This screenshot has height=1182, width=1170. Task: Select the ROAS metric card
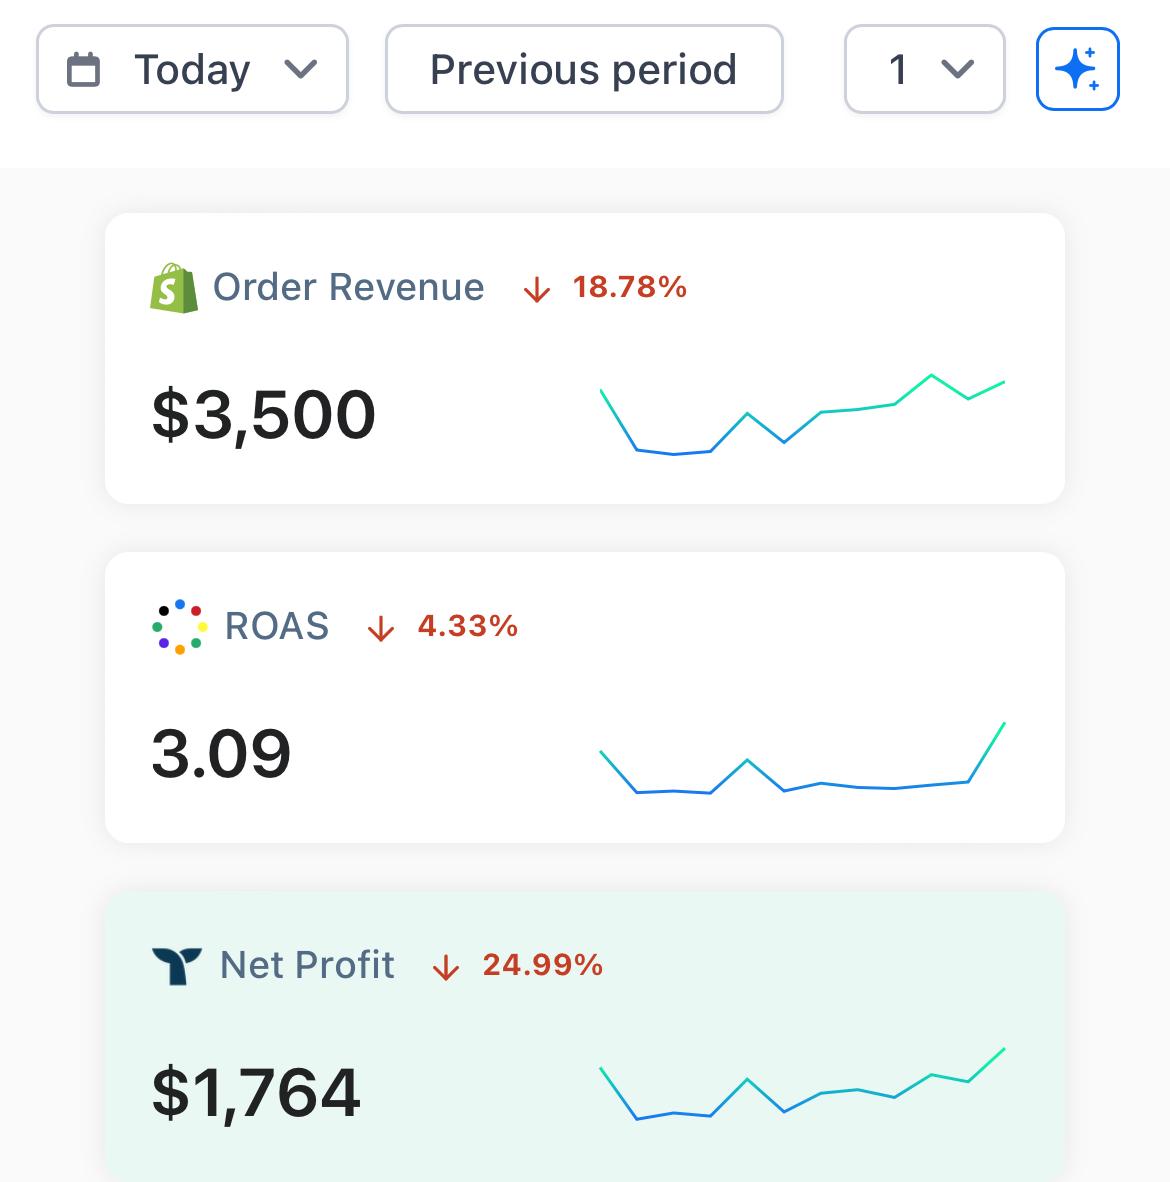click(585, 695)
